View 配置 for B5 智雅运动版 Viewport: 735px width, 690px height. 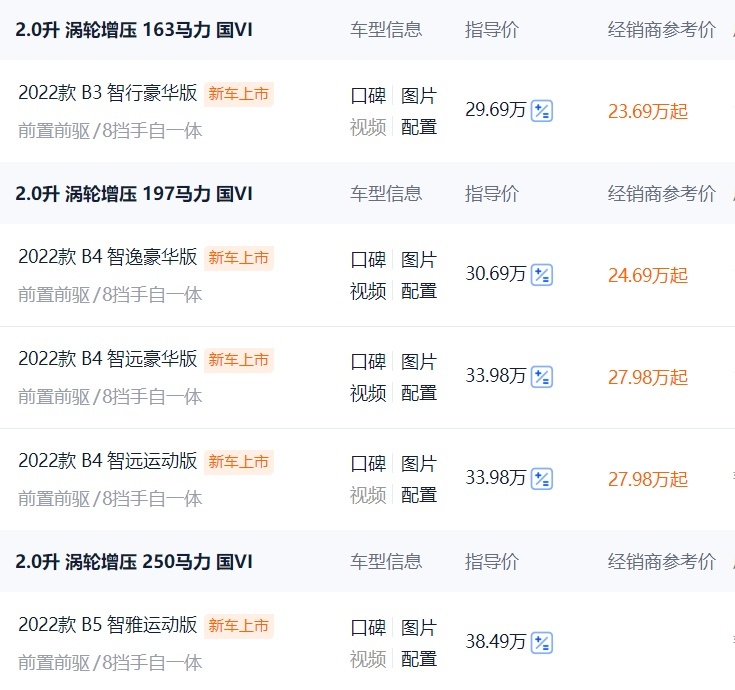(x=419, y=659)
